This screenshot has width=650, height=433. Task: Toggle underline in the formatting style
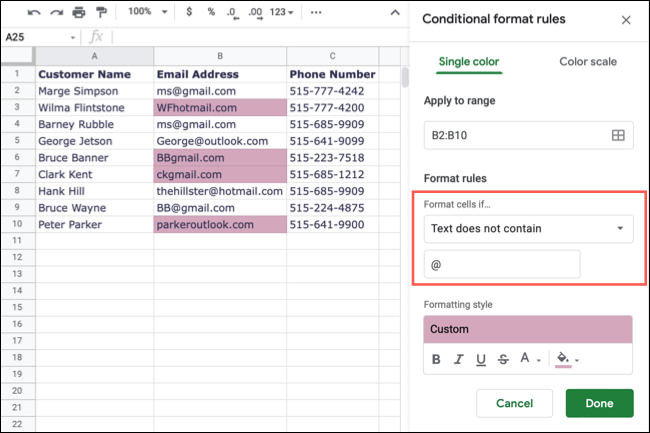coord(481,360)
